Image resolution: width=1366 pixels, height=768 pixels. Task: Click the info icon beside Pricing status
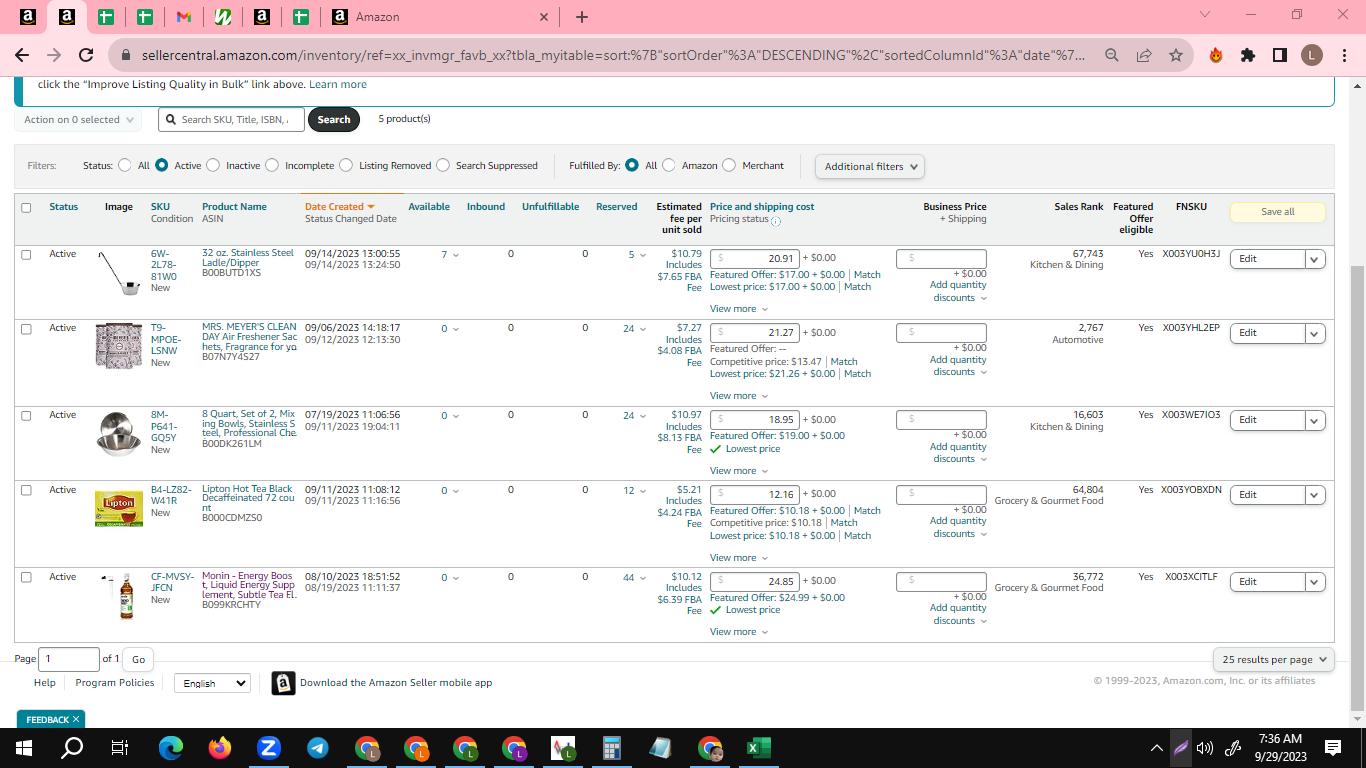coord(776,221)
